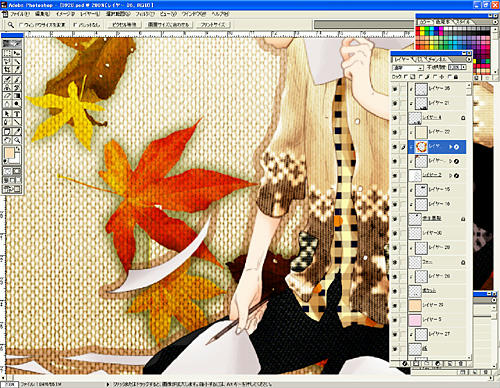This screenshot has width=500, height=388.
Task: Select the Zoom tool in the toolbox
Action: [x=17, y=140]
